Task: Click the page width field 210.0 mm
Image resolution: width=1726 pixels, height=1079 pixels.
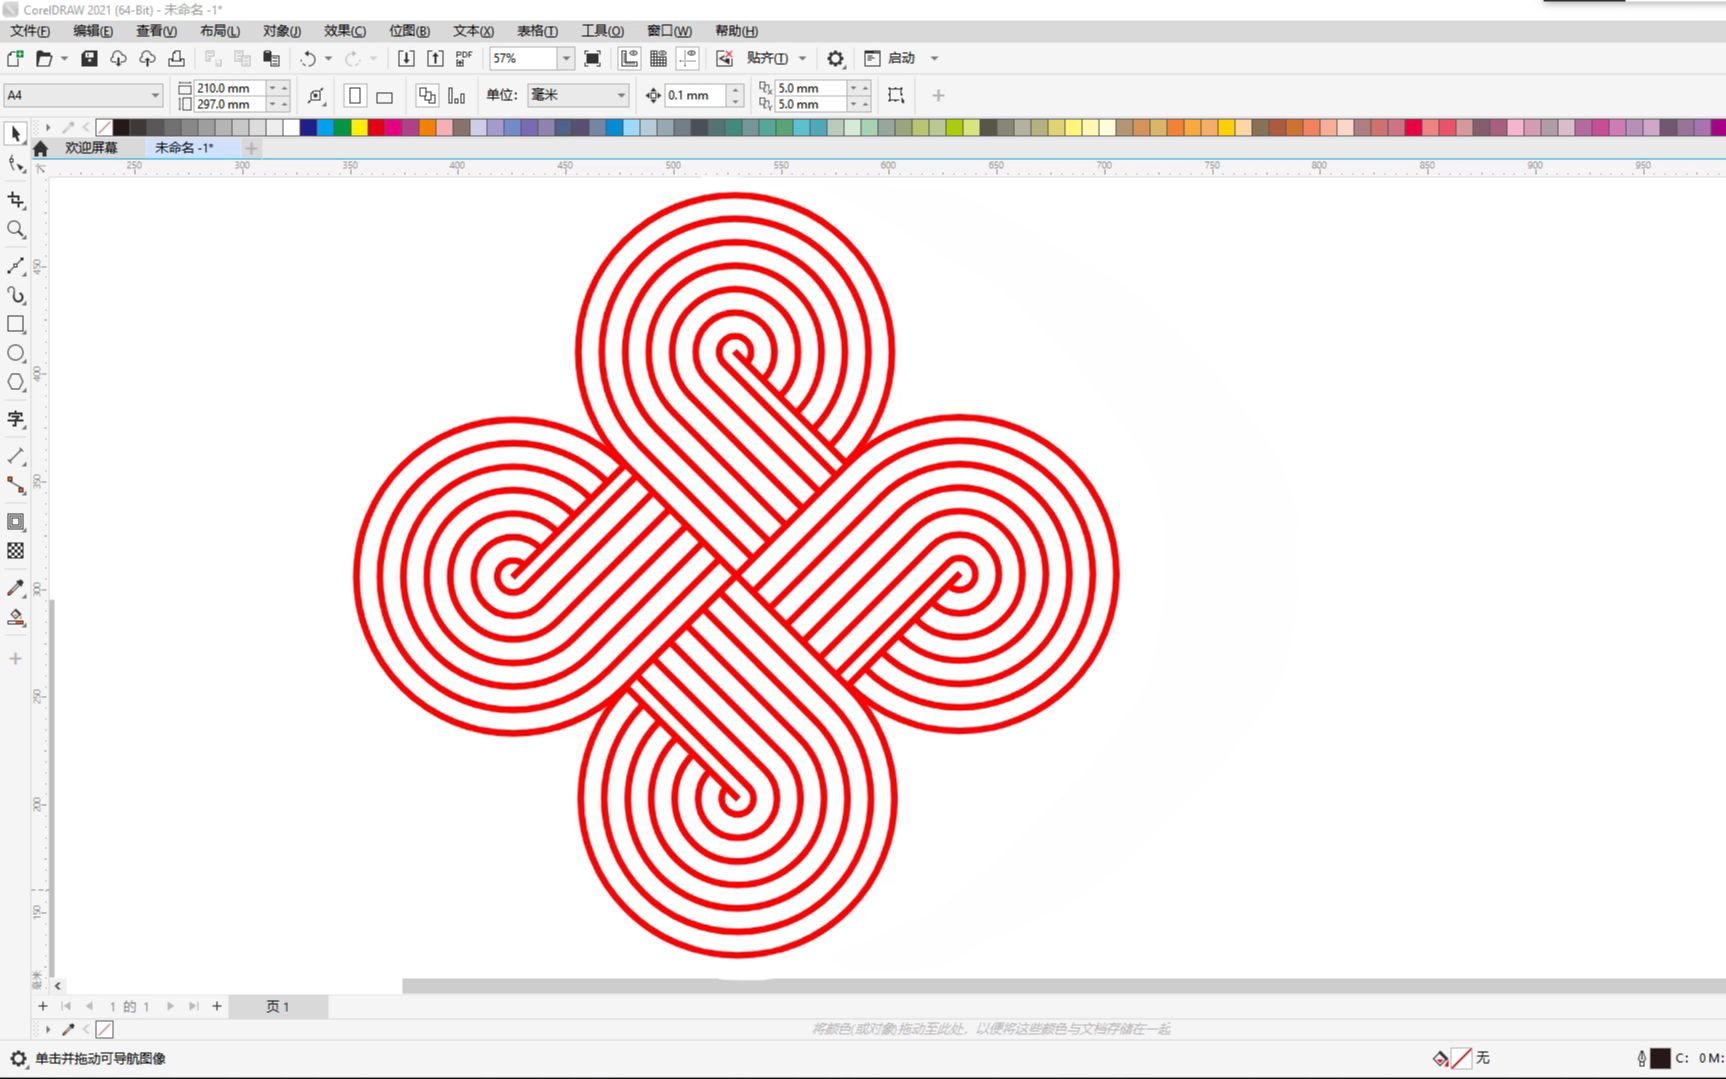Action: click(229, 88)
